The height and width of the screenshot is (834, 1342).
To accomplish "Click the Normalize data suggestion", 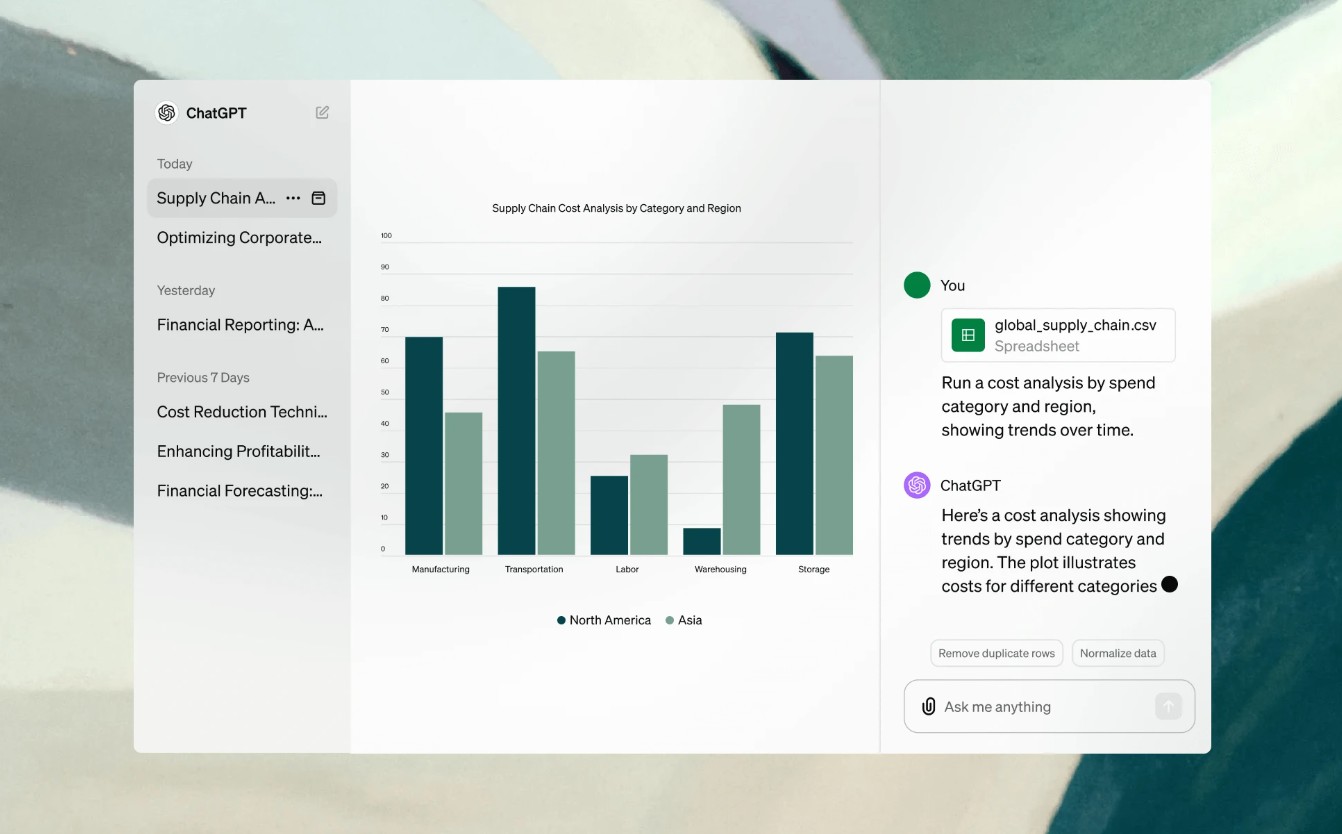I will tap(1118, 653).
